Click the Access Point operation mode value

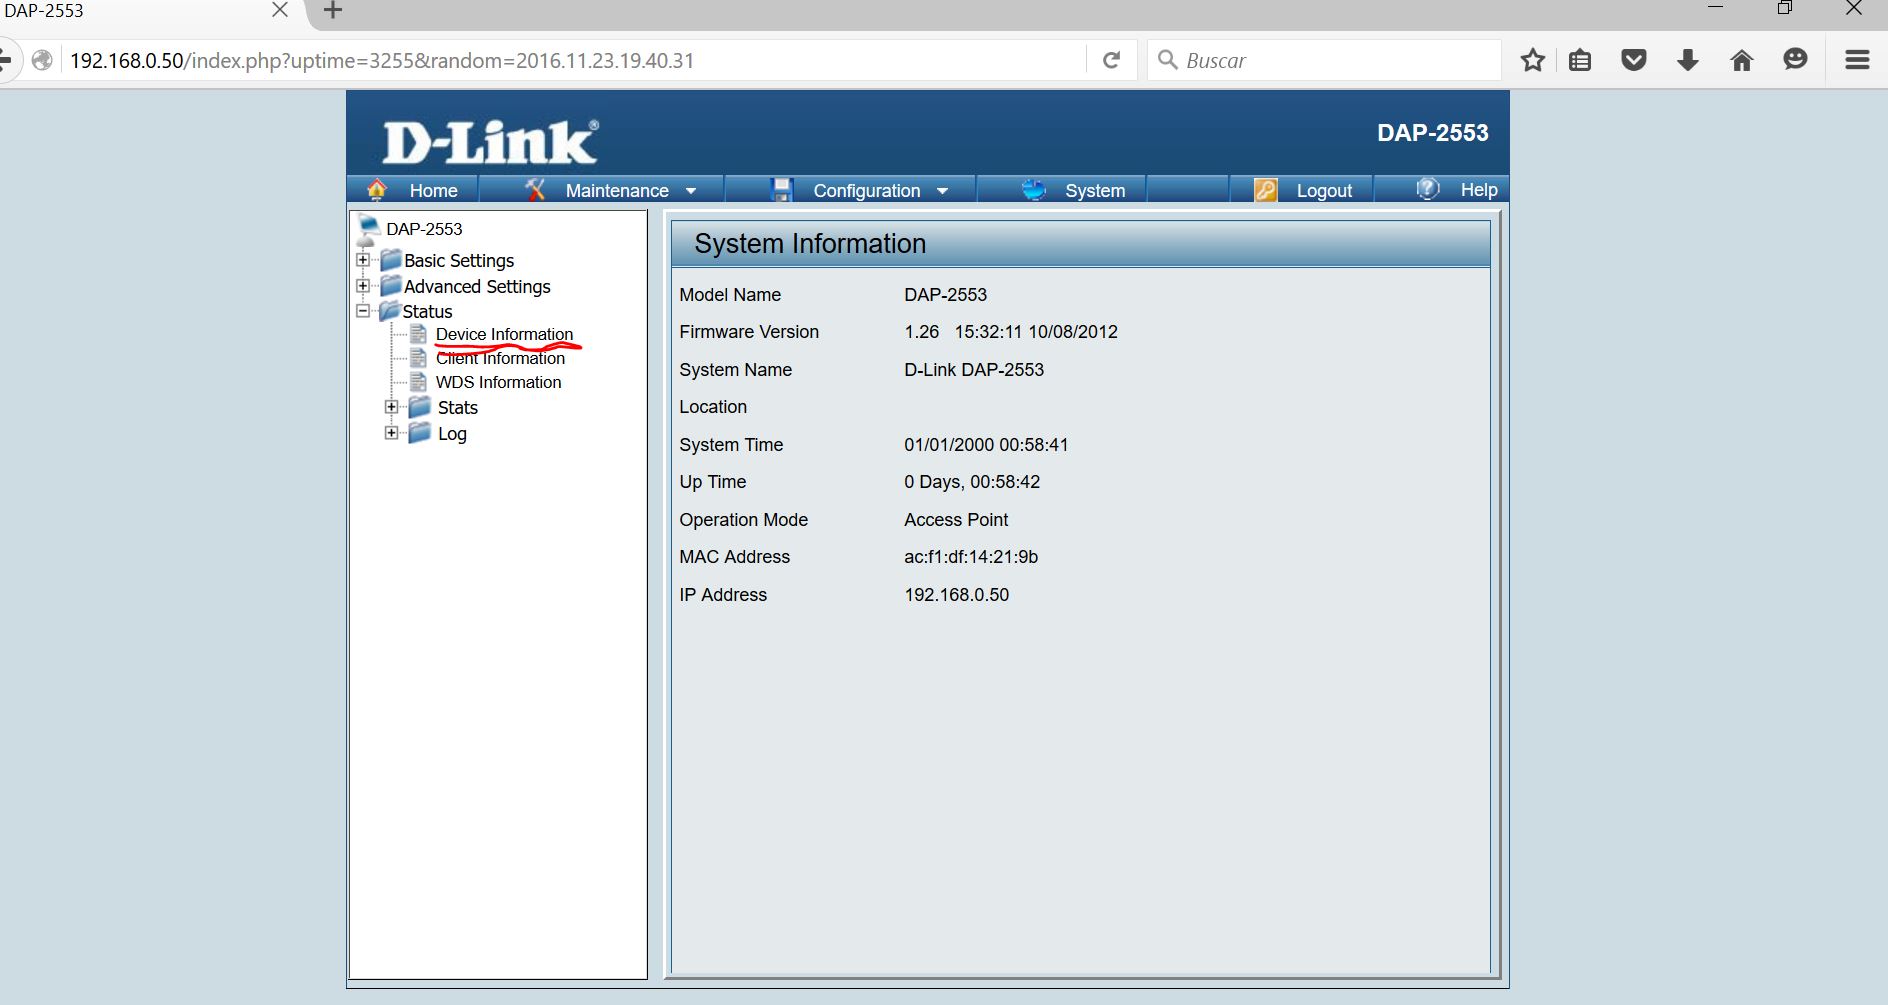coord(956,520)
